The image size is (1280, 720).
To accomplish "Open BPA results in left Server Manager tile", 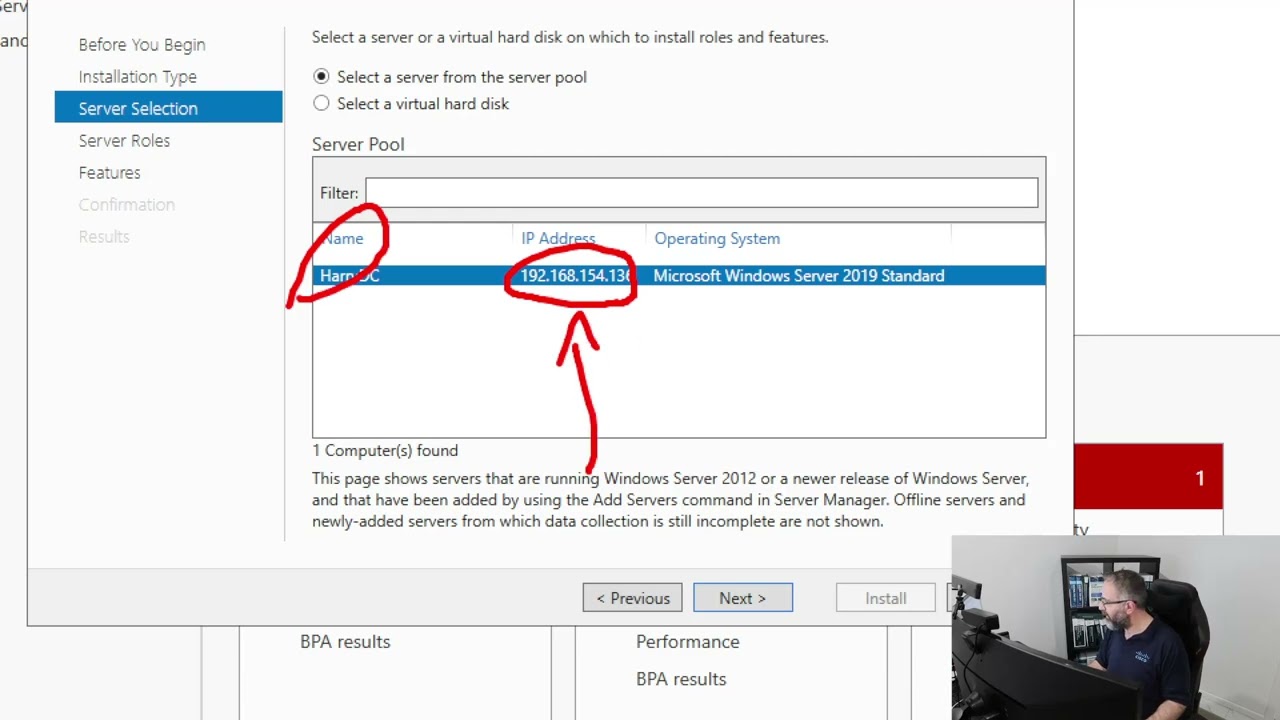I will pos(345,642).
